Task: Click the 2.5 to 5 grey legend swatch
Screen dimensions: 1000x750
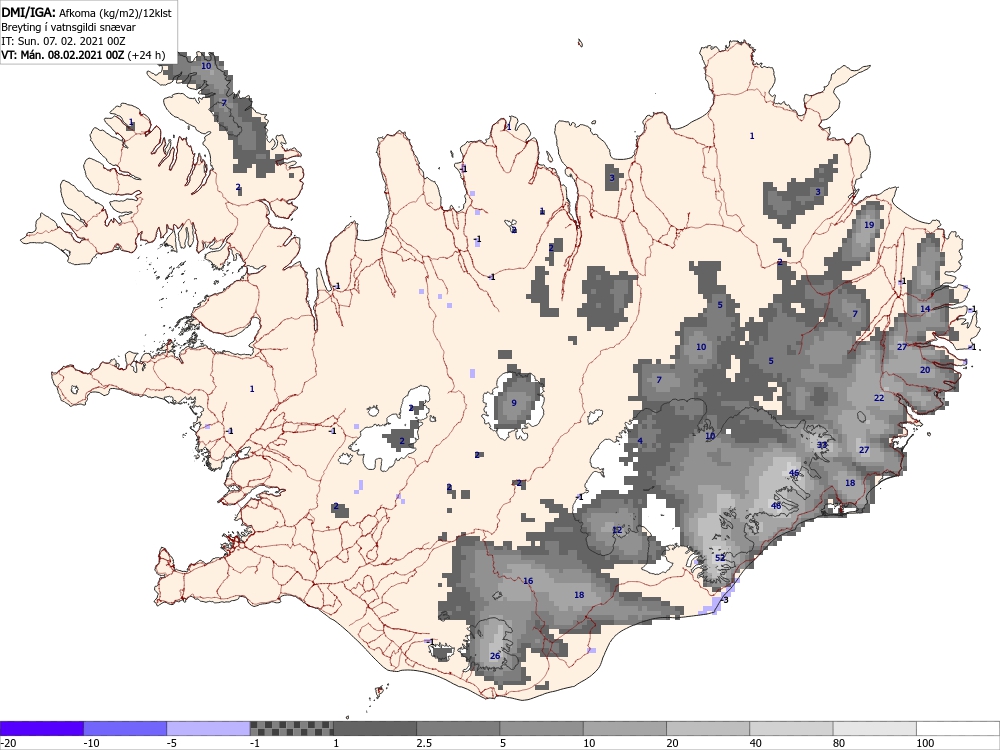Action: pos(458,728)
